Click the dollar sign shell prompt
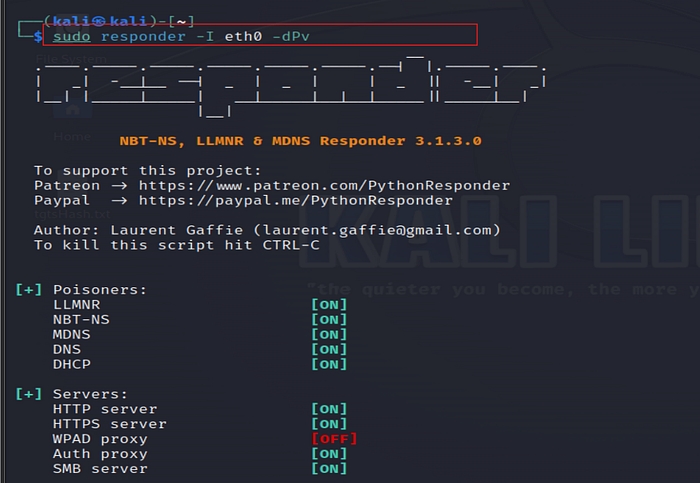Screen dimensions: 700x483 click(x=38, y=36)
